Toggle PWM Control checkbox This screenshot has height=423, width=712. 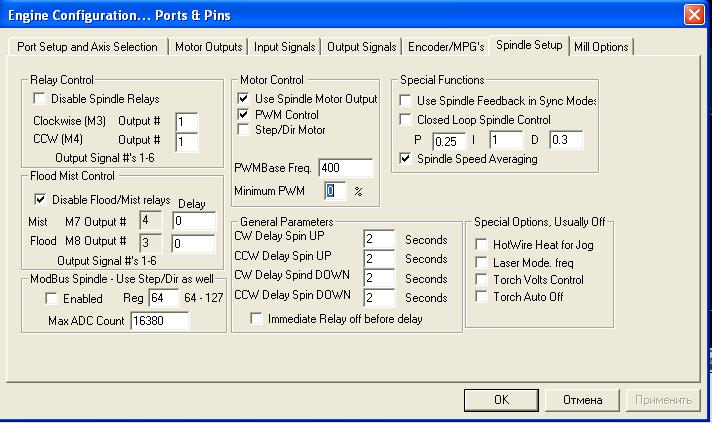click(243, 115)
